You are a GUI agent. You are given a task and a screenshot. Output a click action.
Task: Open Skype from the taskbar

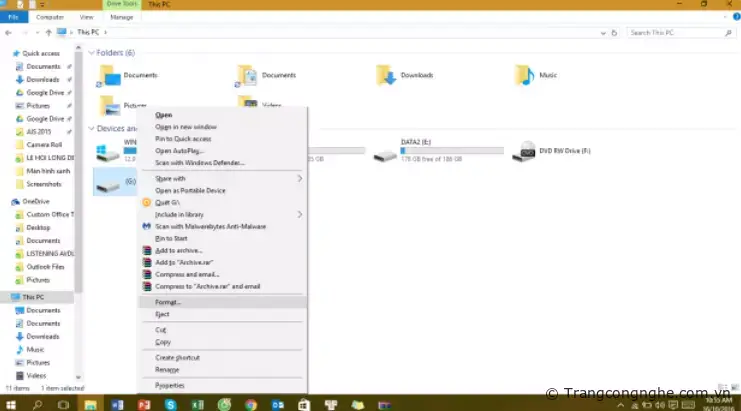(171, 403)
